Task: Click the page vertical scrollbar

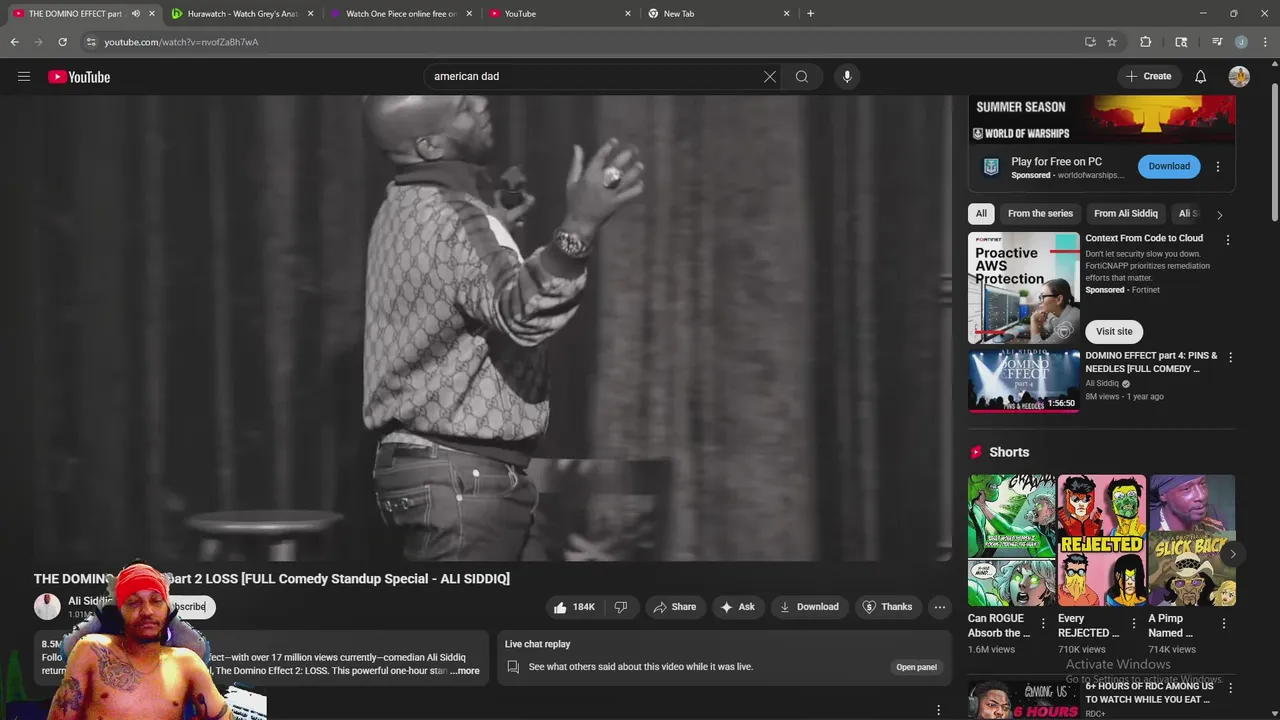Action: [x=1275, y=150]
